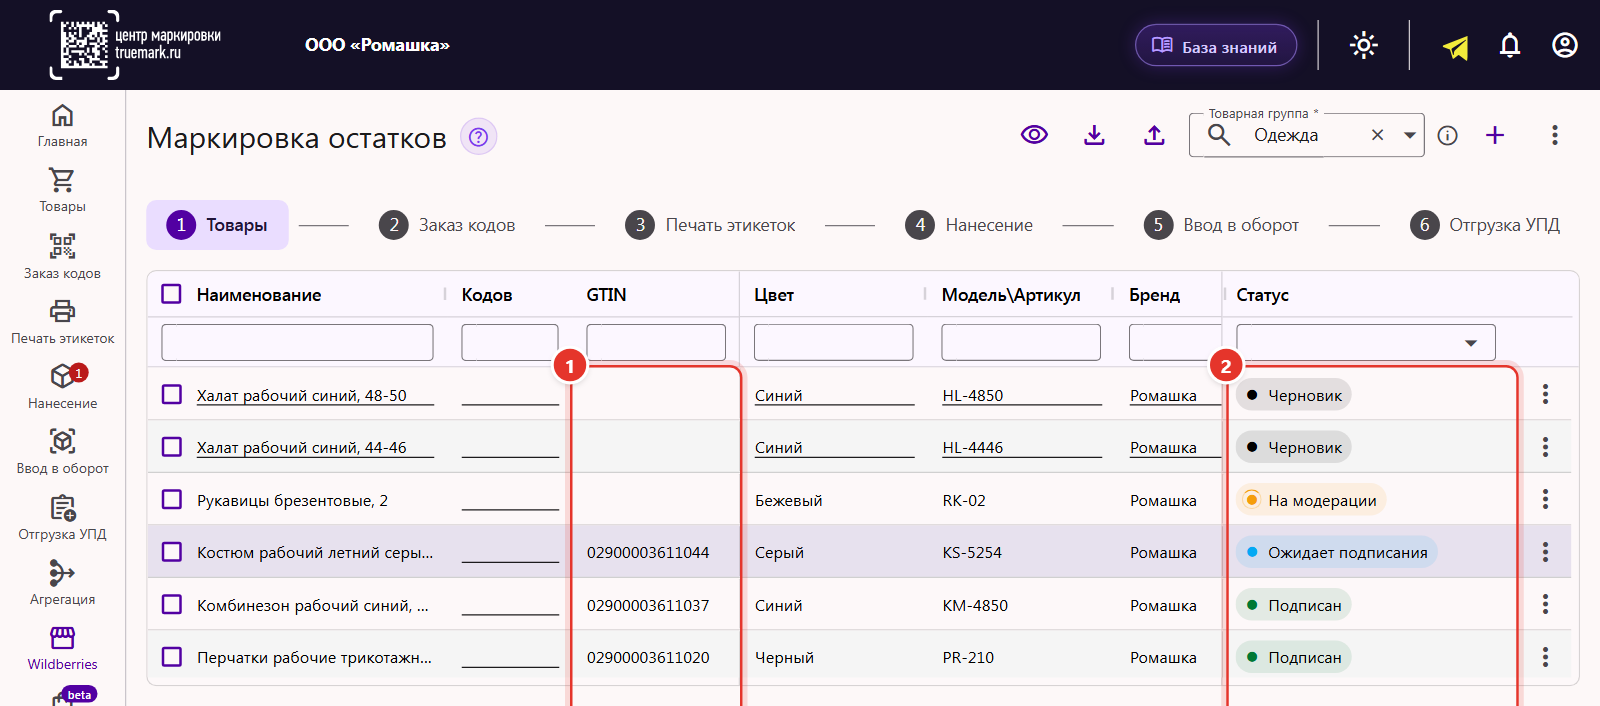
Task: Open row menu for Халат рабочий синий, 48-50
Action: (x=1546, y=395)
